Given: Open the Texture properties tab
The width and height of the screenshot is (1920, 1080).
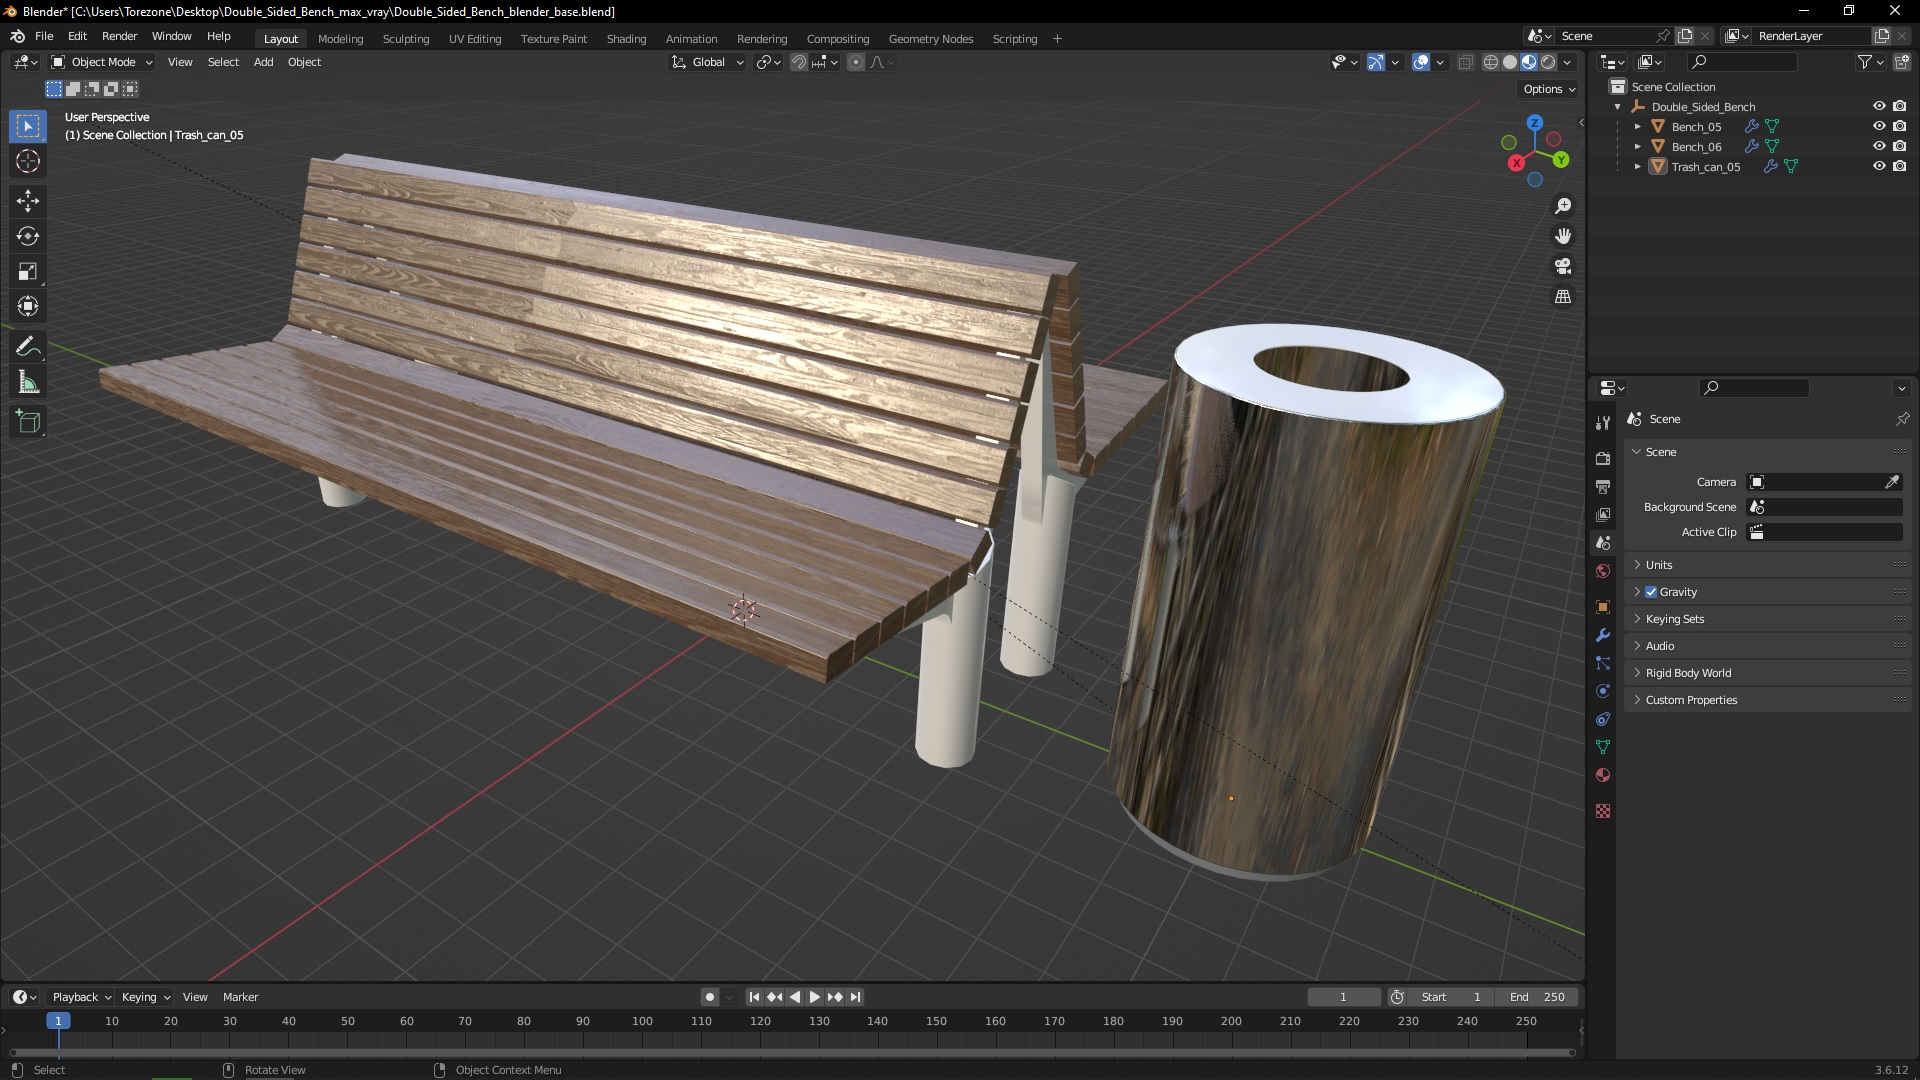Looking at the screenshot, I should click(1603, 811).
